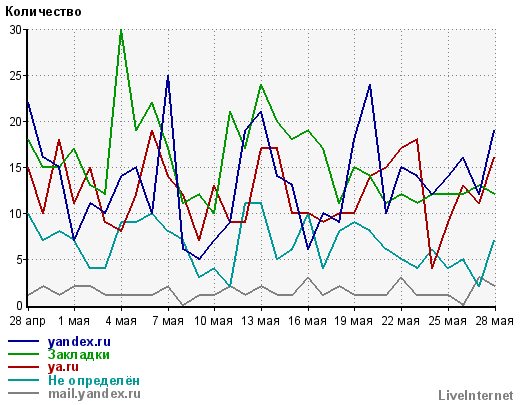Image resolution: width=520 pixels, height=405 pixels.
Task: Click the 19 мая date label
Action: [354, 321]
